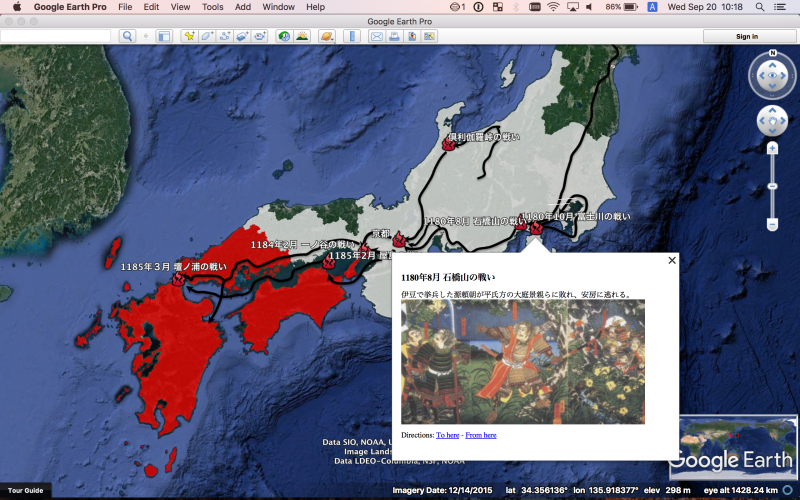The width and height of the screenshot is (800, 500).
Task: Select the Add Polygon tool
Action: (207, 37)
